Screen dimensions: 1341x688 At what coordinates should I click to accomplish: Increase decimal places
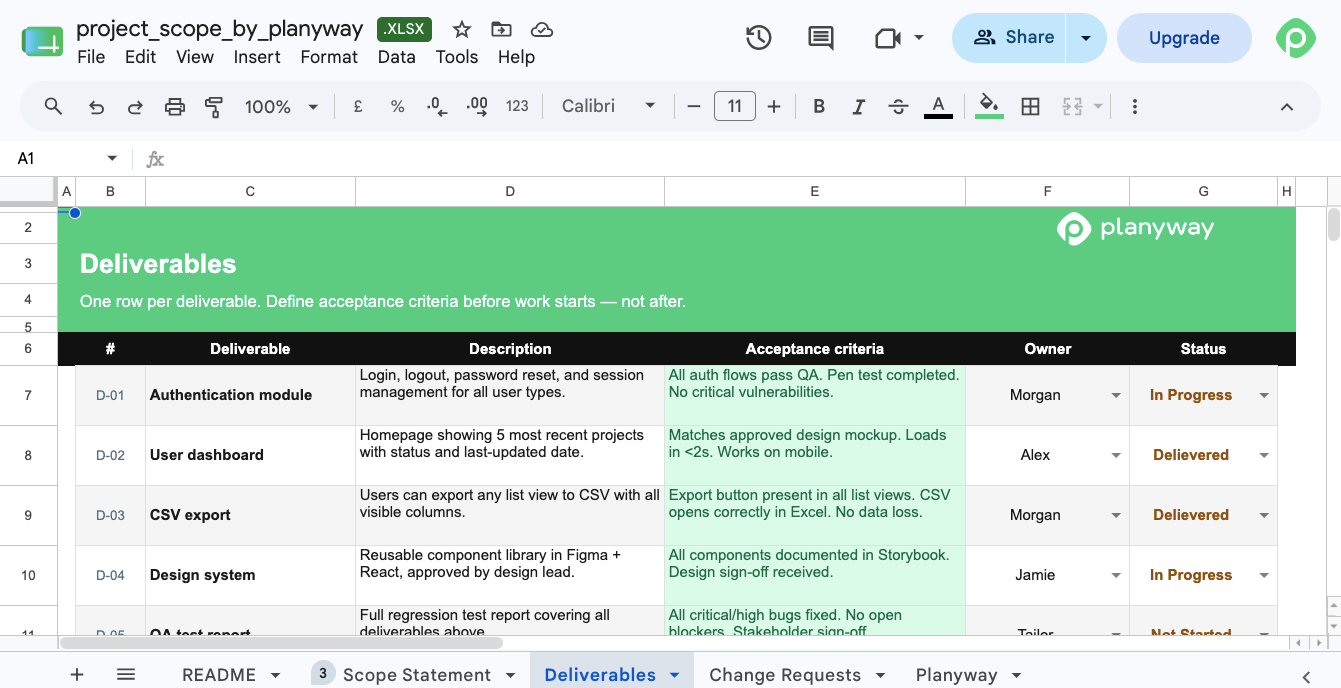click(477, 106)
